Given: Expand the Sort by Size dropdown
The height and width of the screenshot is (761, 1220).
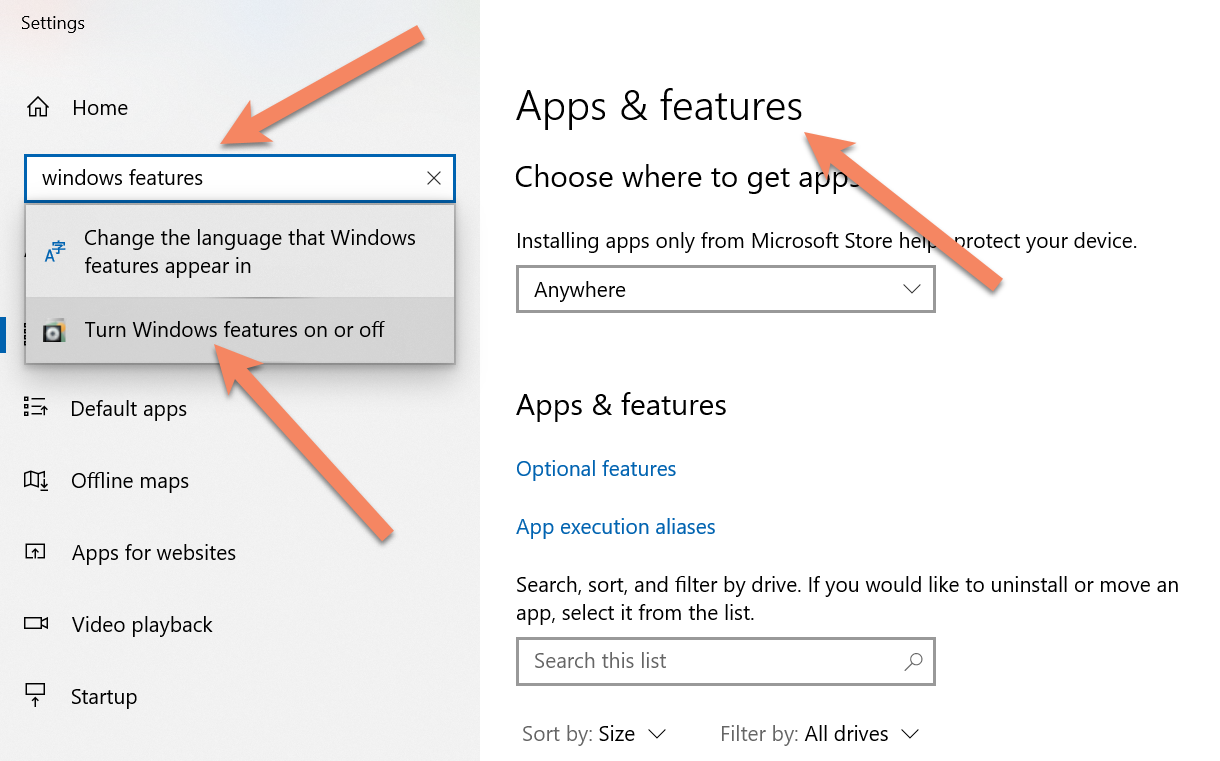Looking at the screenshot, I should (594, 734).
